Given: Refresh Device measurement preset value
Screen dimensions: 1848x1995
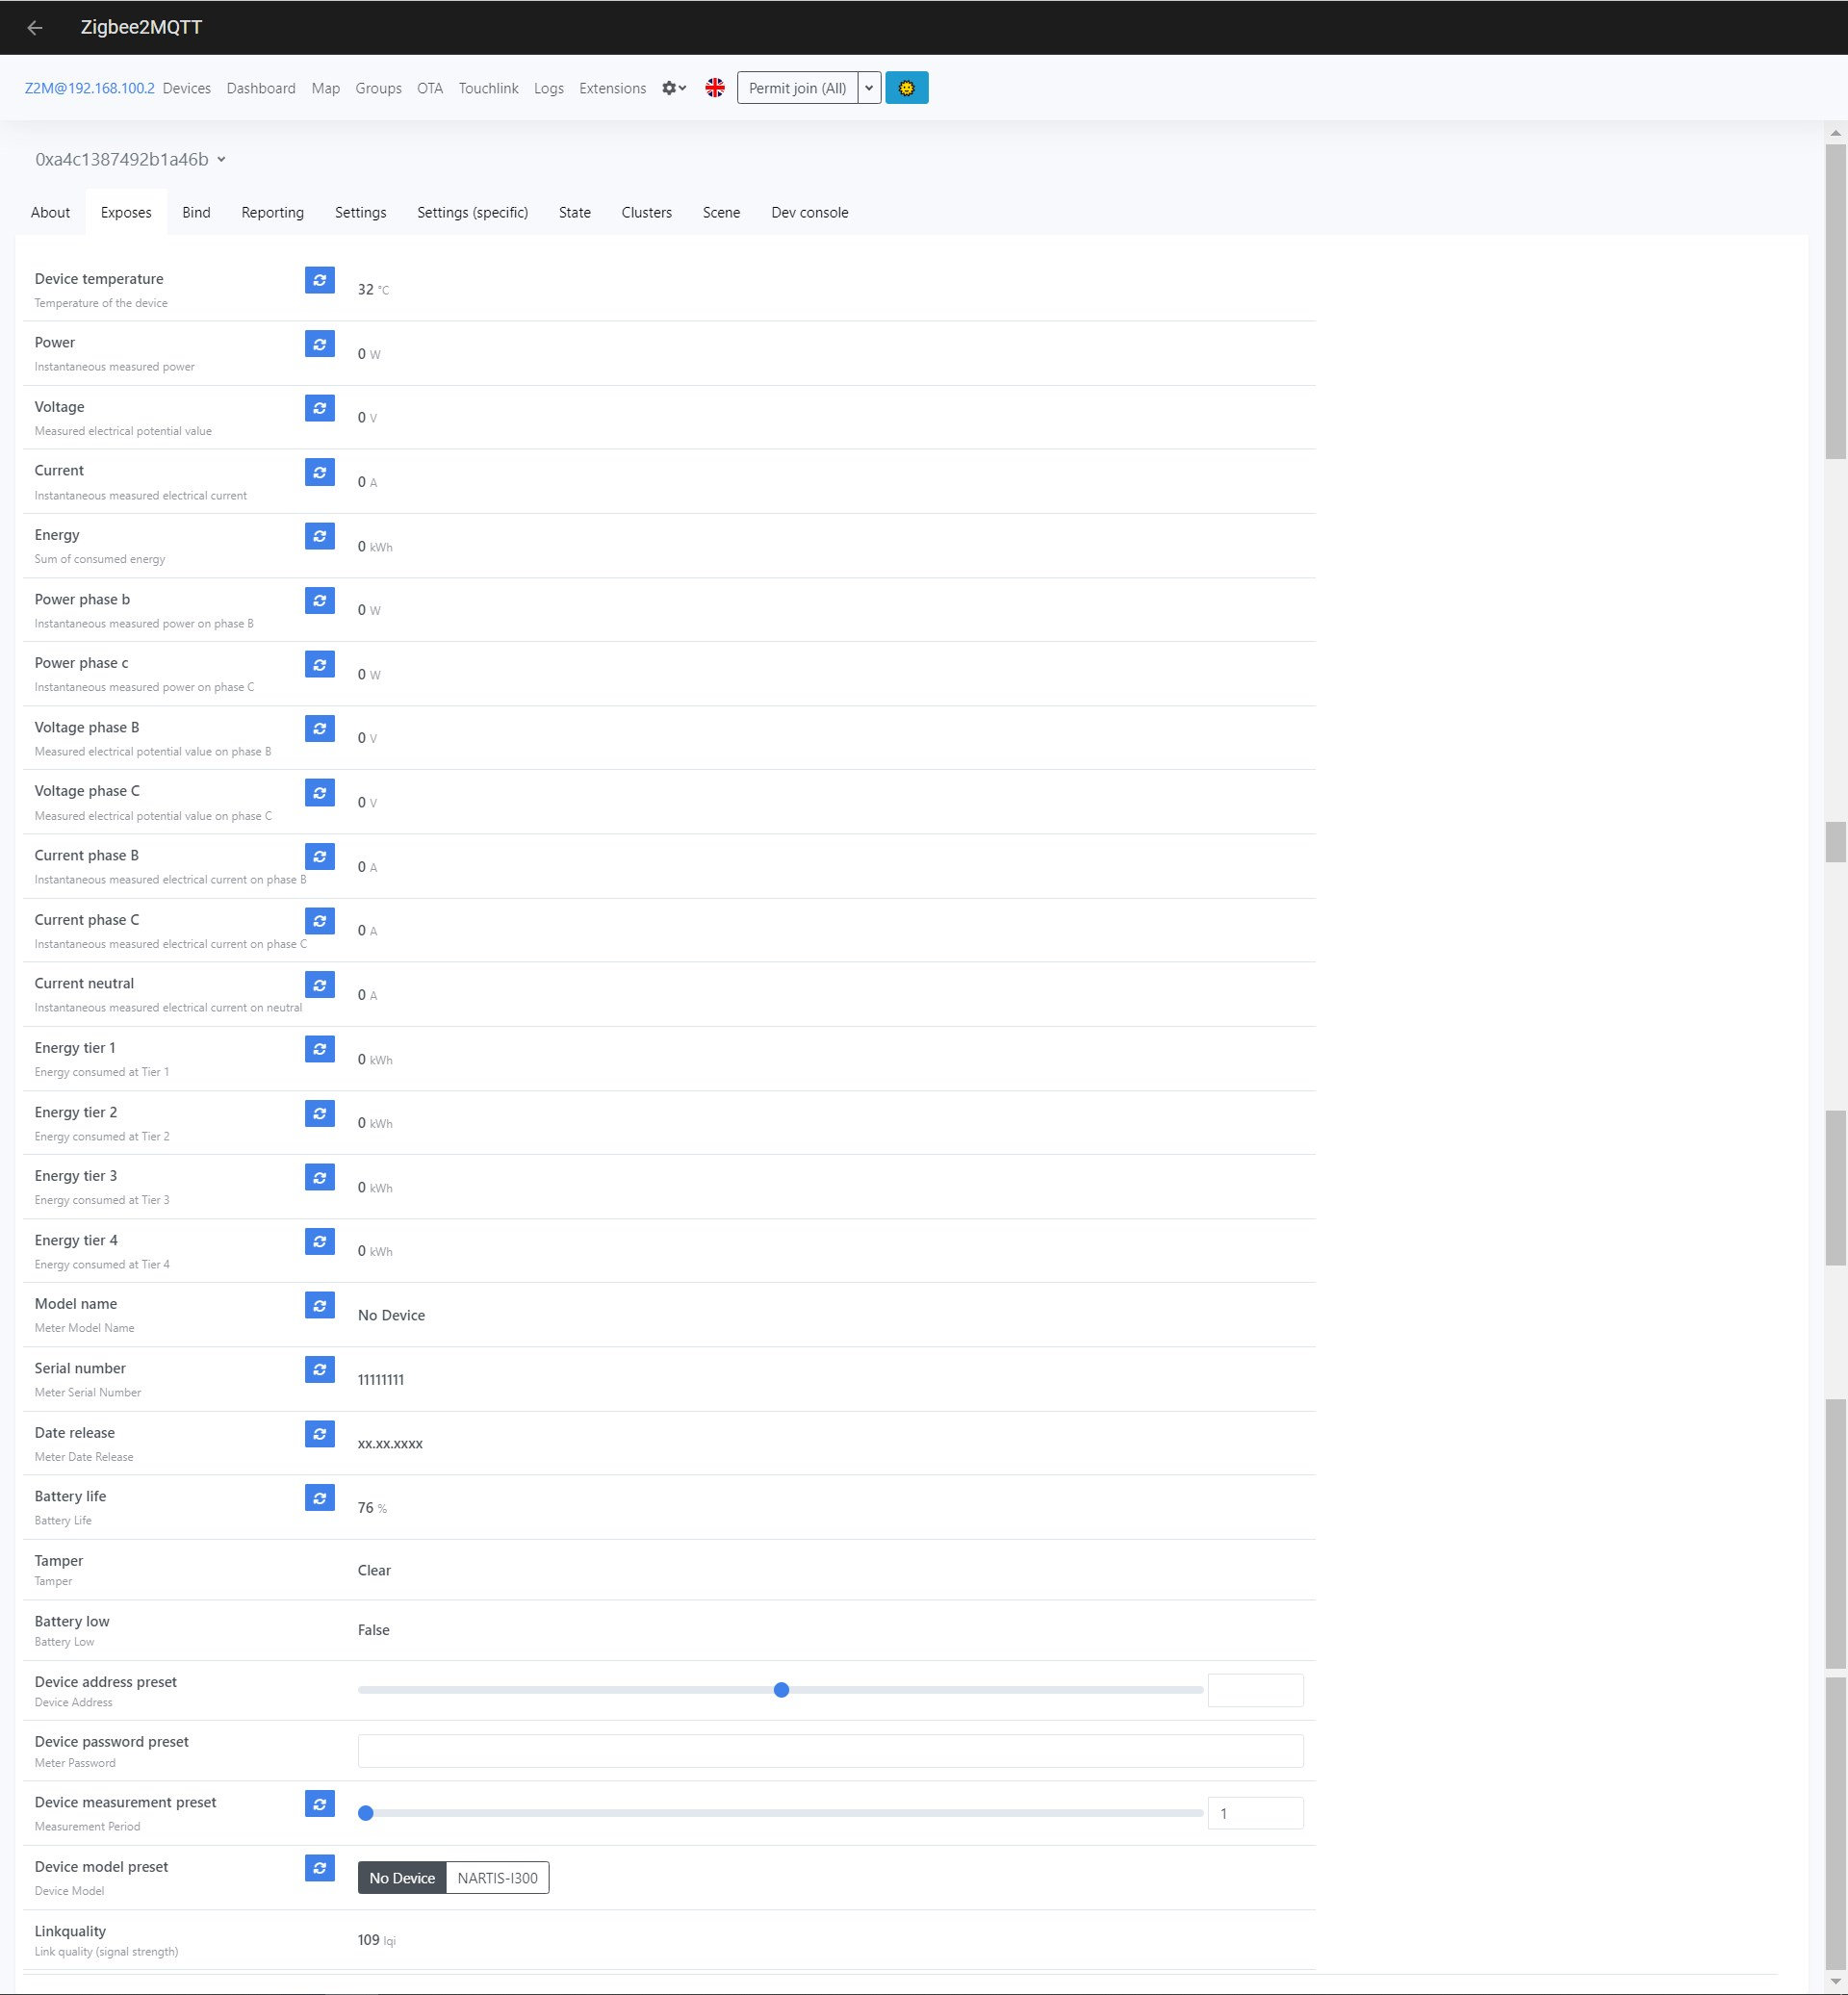Looking at the screenshot, I should (320, 1804).
